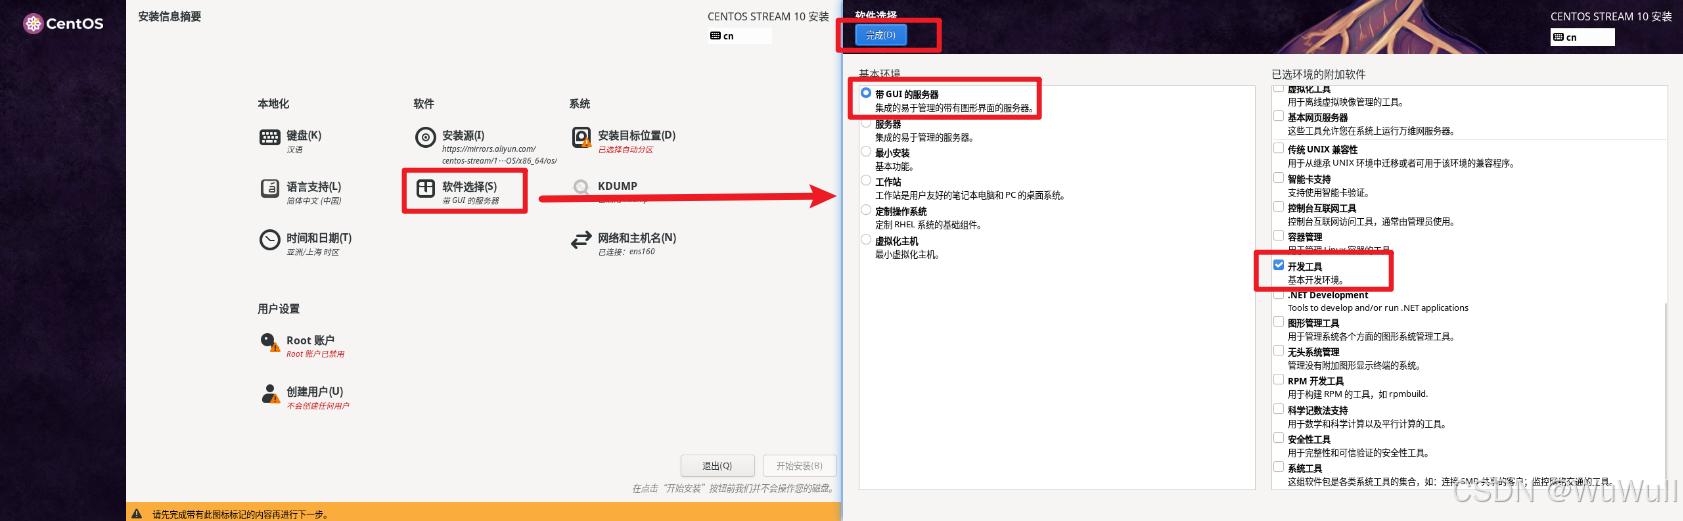Open 网络和主机名(N) network arrows icon
Screen dimensions: 1683x521
click(x=581, y=240)
